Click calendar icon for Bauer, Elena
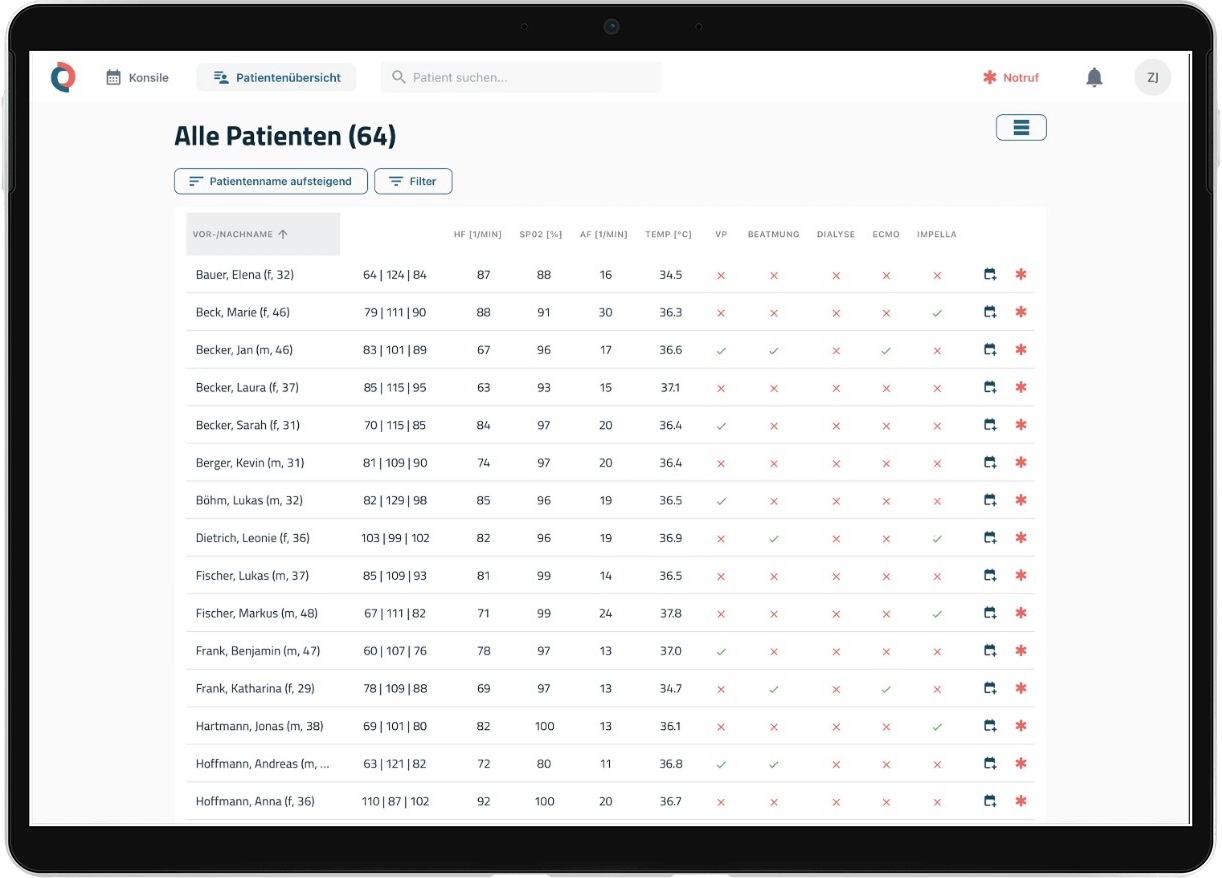1222x878 pixels. pos(990,274)
